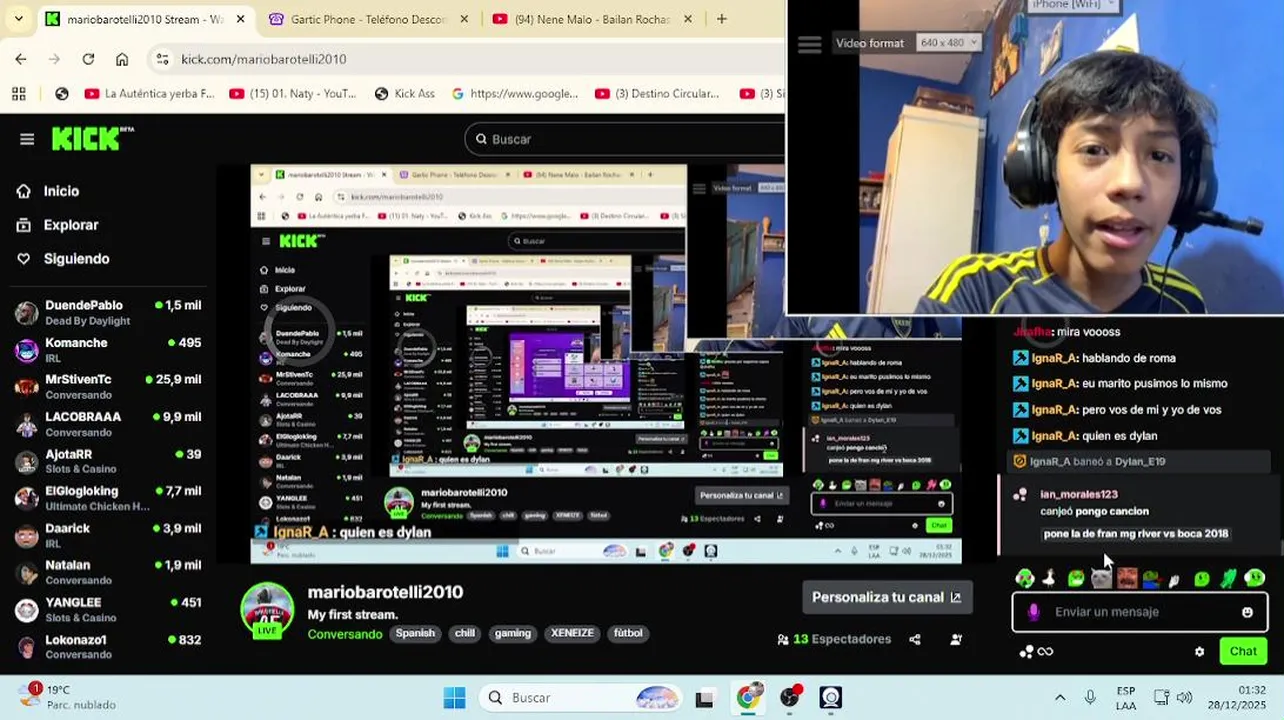This screenshot has width=1284, height=720.
Task: Insert the shouting man emote
Action: click(x=1127, y=578)
